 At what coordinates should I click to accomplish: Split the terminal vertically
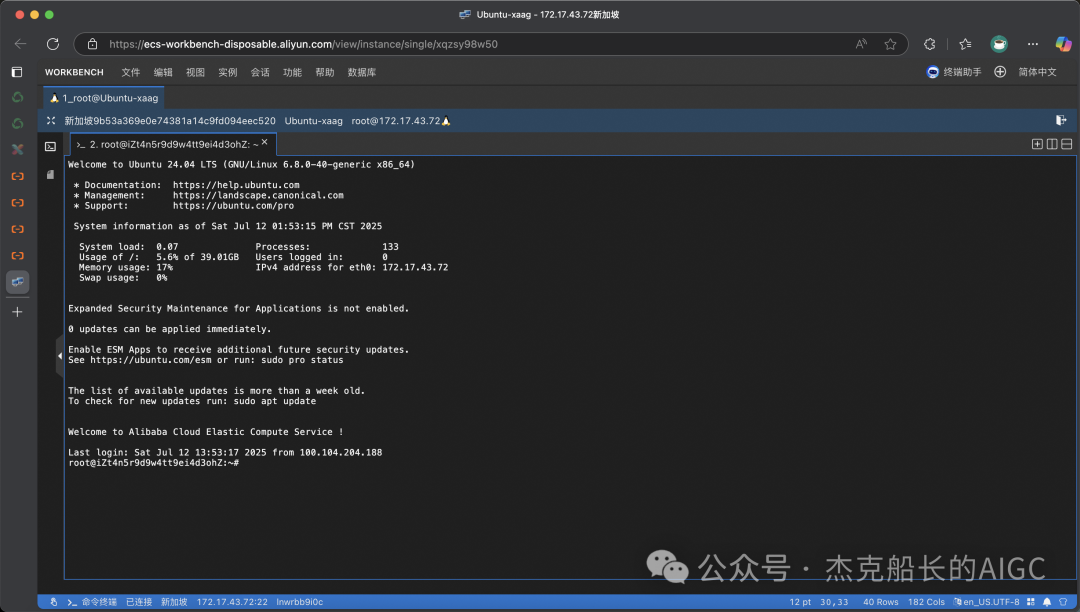[1052, 144]
